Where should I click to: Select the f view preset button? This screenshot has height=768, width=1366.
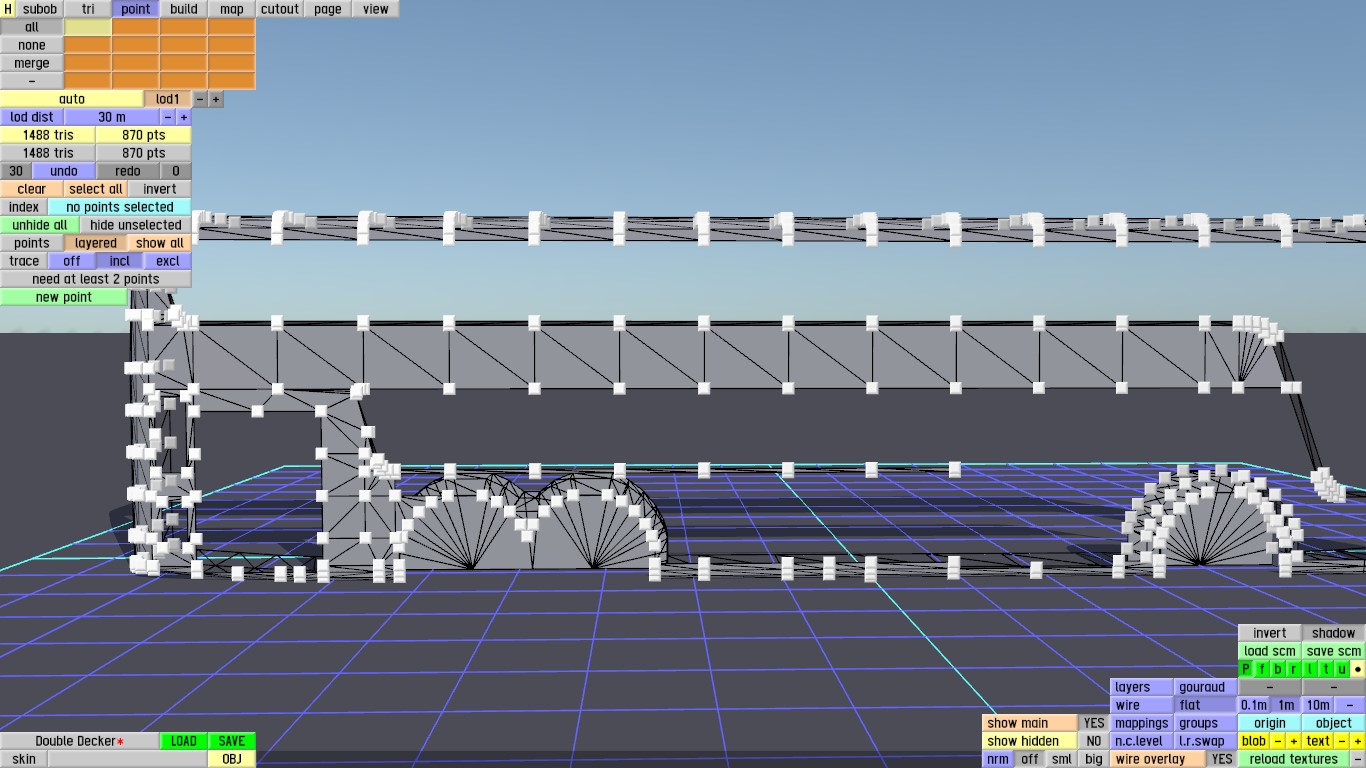(1262, 669)
